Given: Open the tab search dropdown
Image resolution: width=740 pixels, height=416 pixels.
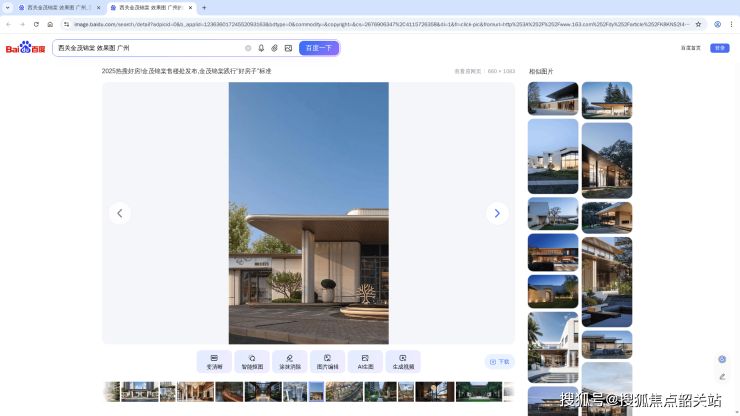Looking at the screenshot, I should point(8,8).
